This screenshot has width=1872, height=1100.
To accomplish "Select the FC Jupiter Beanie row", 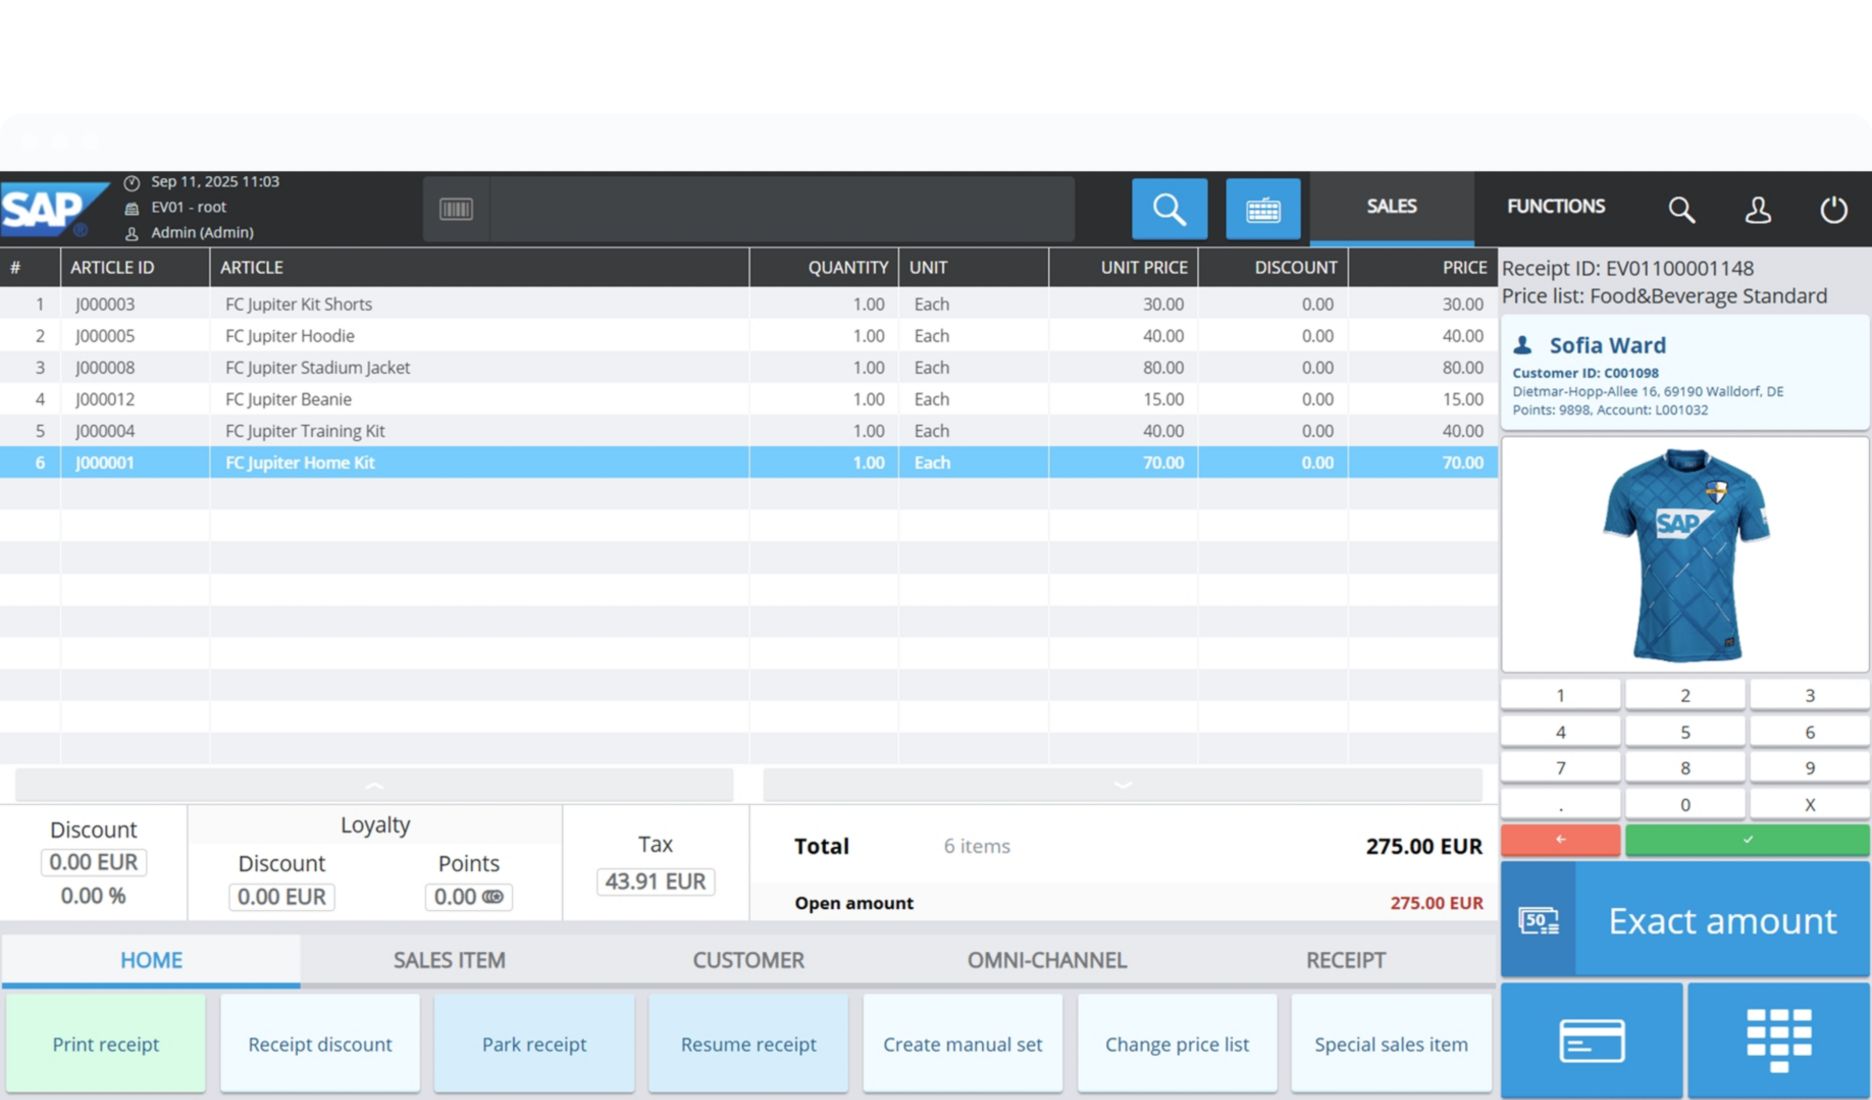I will pos(400,399).
